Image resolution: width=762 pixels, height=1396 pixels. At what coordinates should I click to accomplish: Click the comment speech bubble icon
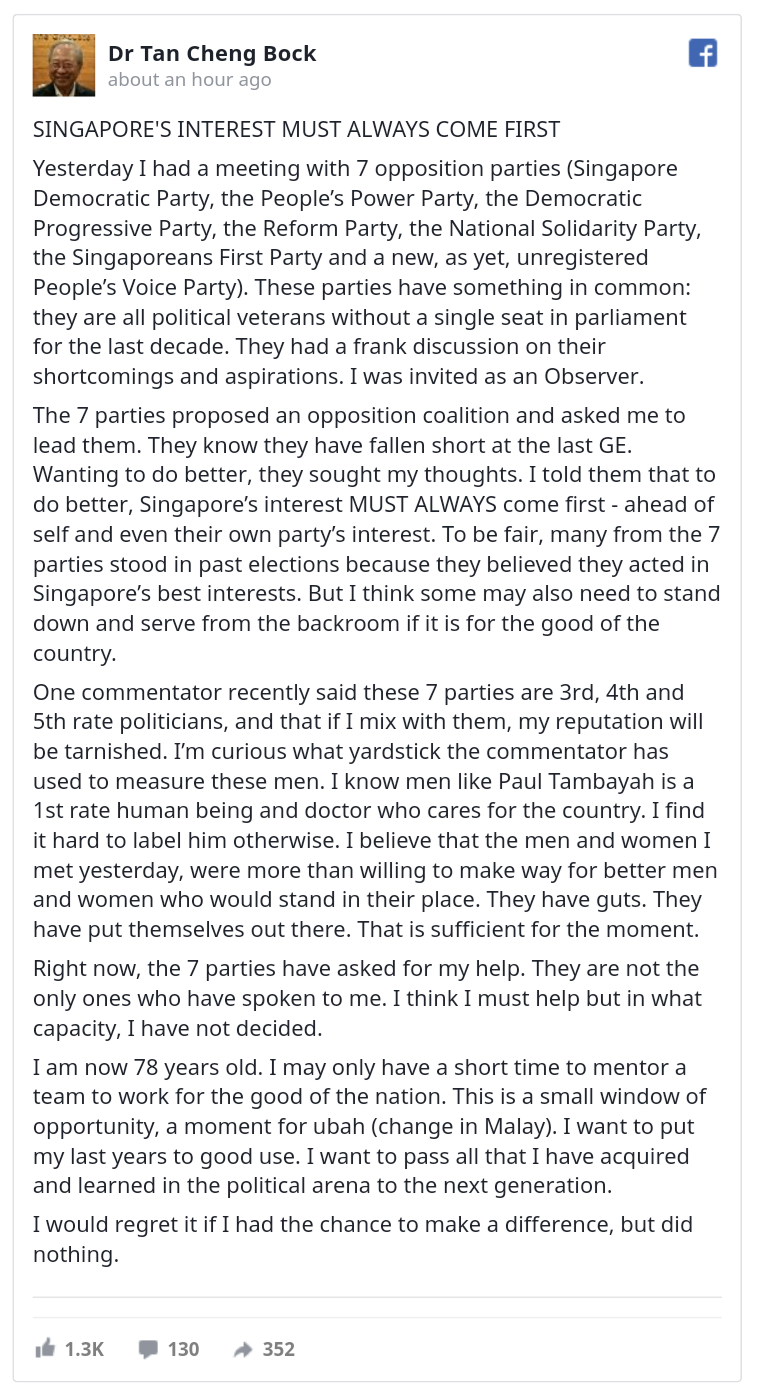(148, 1350)
